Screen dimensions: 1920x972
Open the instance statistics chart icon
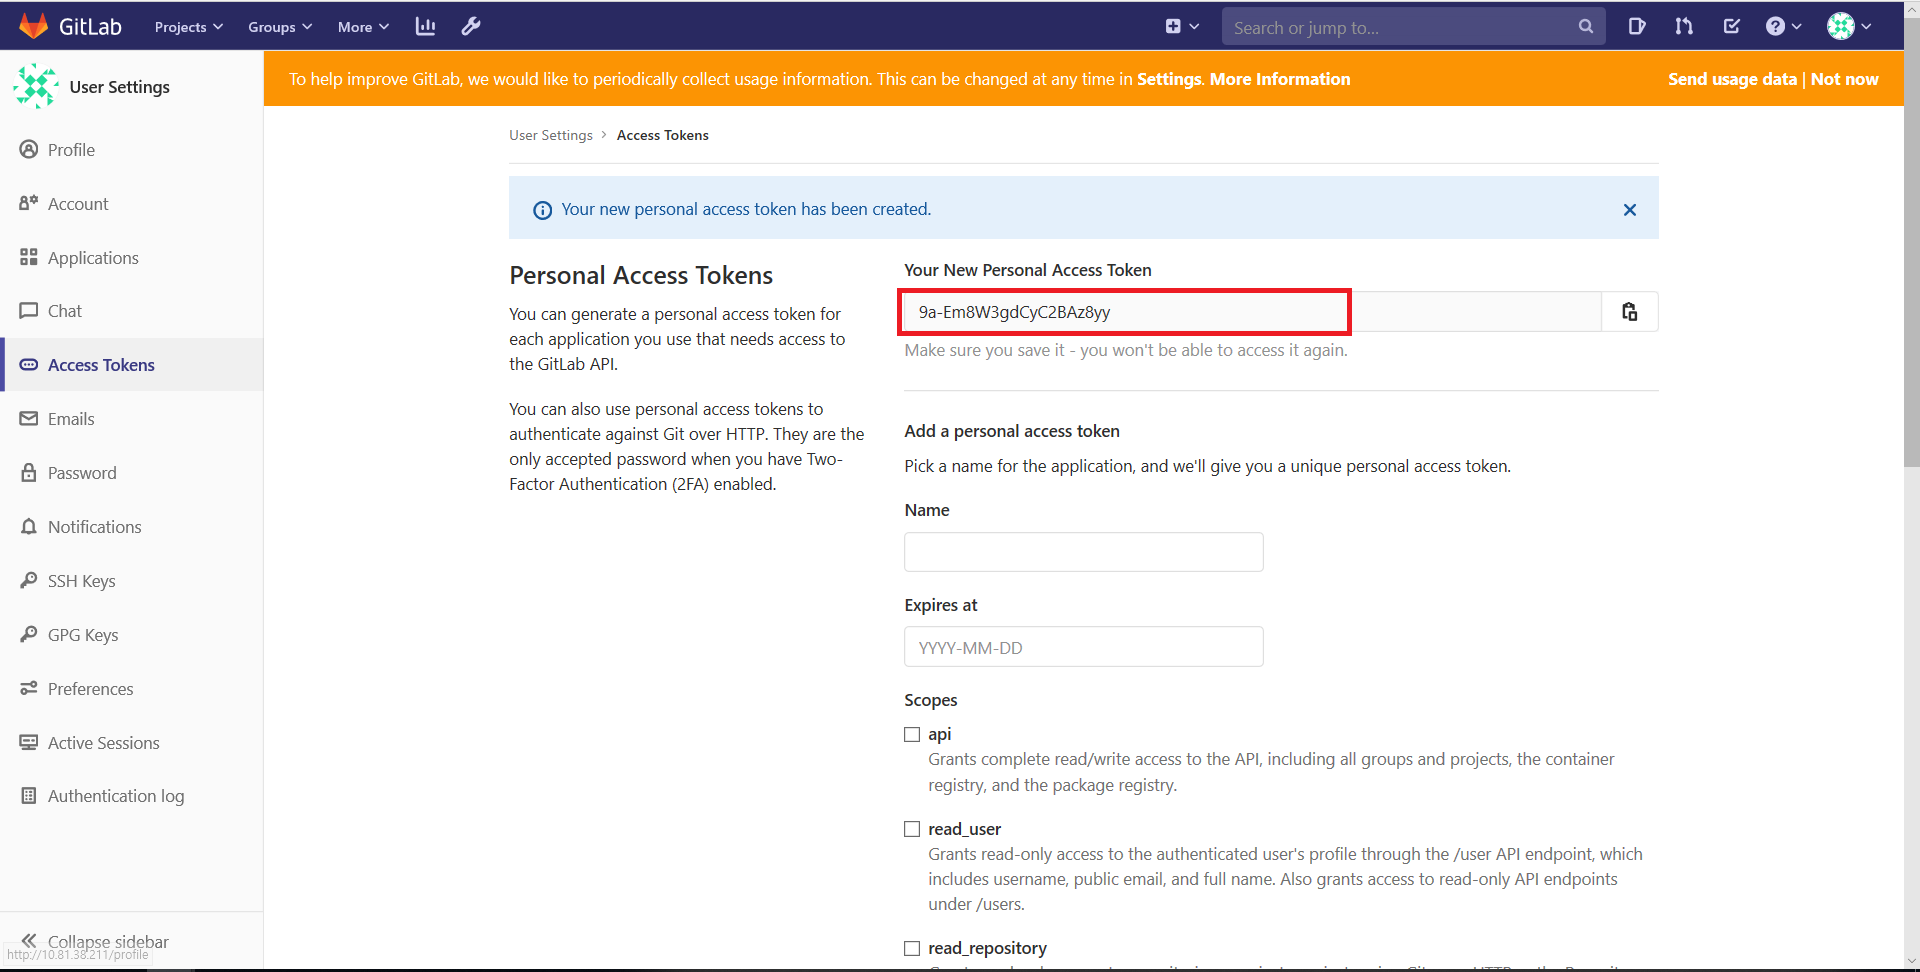[425, 26]
